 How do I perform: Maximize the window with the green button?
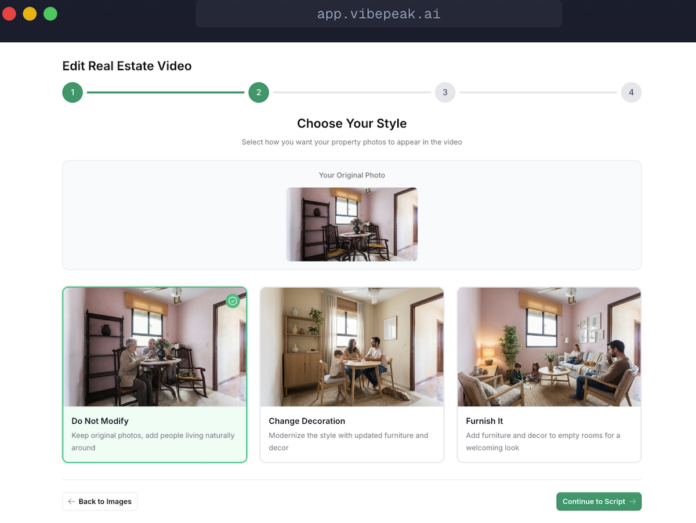click(x=50, y=14)
